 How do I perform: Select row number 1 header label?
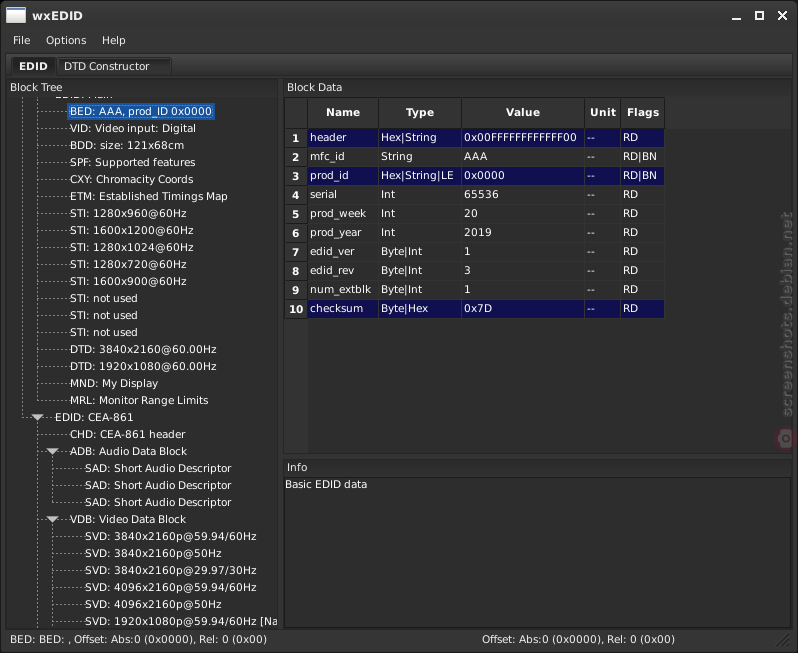(x=296, y=138)
